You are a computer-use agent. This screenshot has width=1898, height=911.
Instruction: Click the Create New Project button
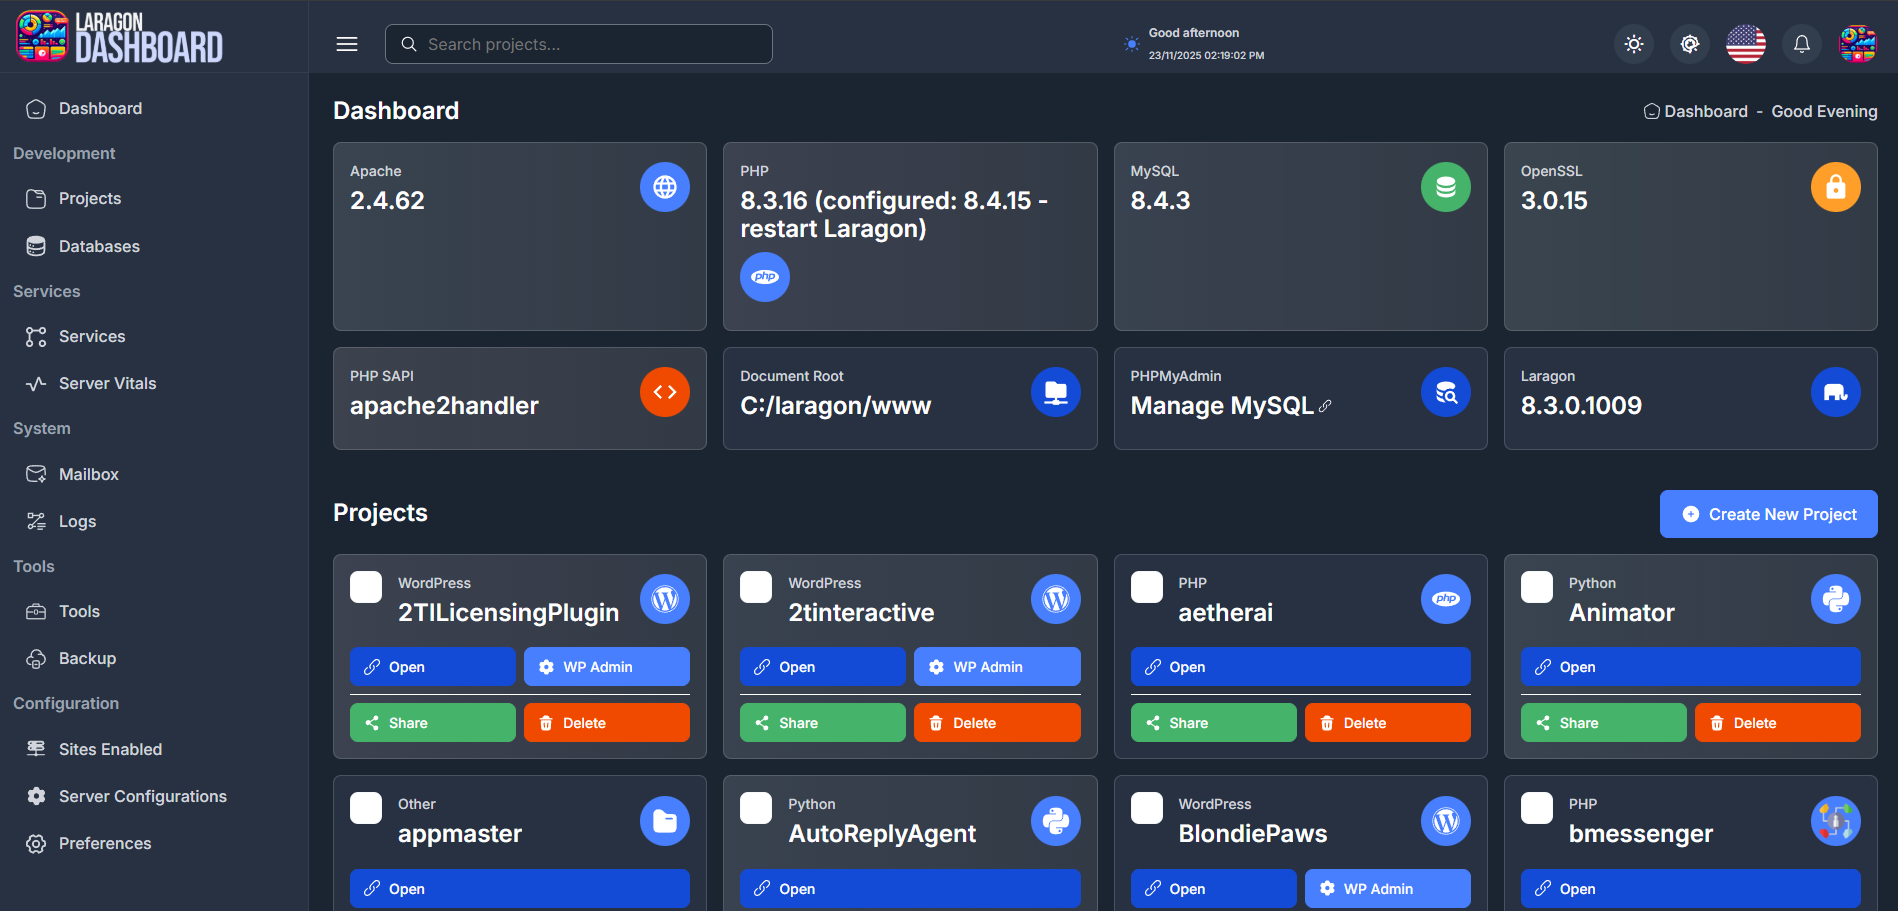click(x=1768, y=514)
